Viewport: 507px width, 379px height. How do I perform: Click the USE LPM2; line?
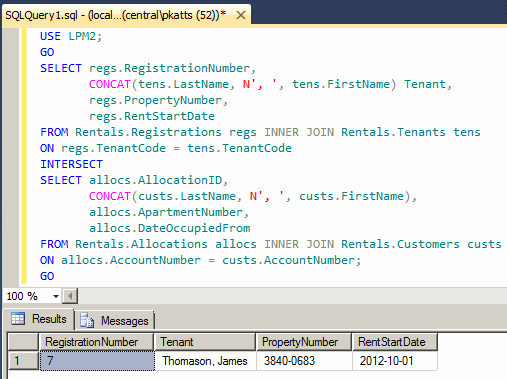click(x=71, y=36)
